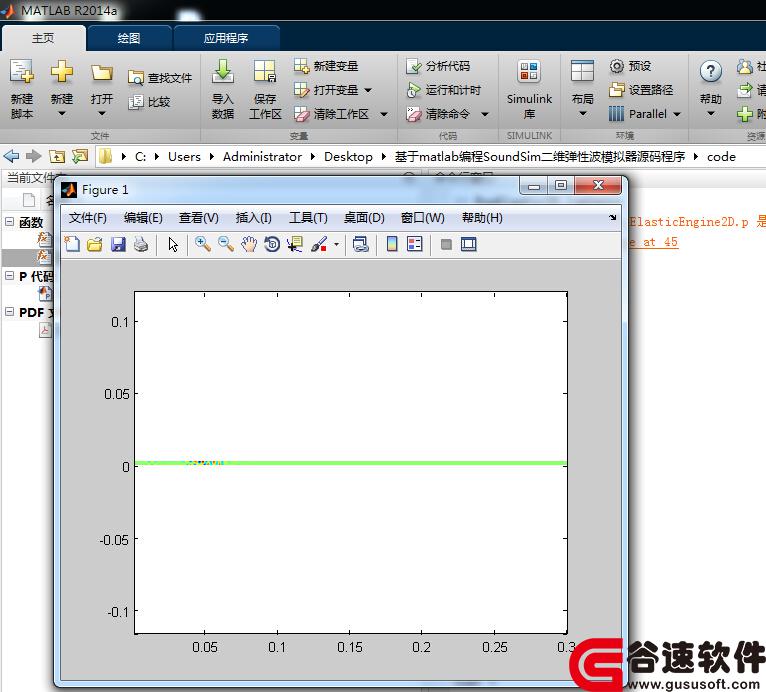Screen dimensions: 766x692
Task: Click Print Figure icon
Action: pyautogui.click(x=141, y=244)
